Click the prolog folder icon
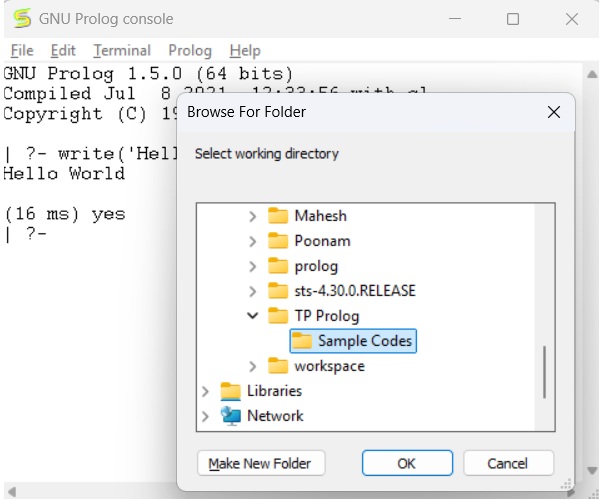The image size is (600, 500). click(x=278, y=266)
